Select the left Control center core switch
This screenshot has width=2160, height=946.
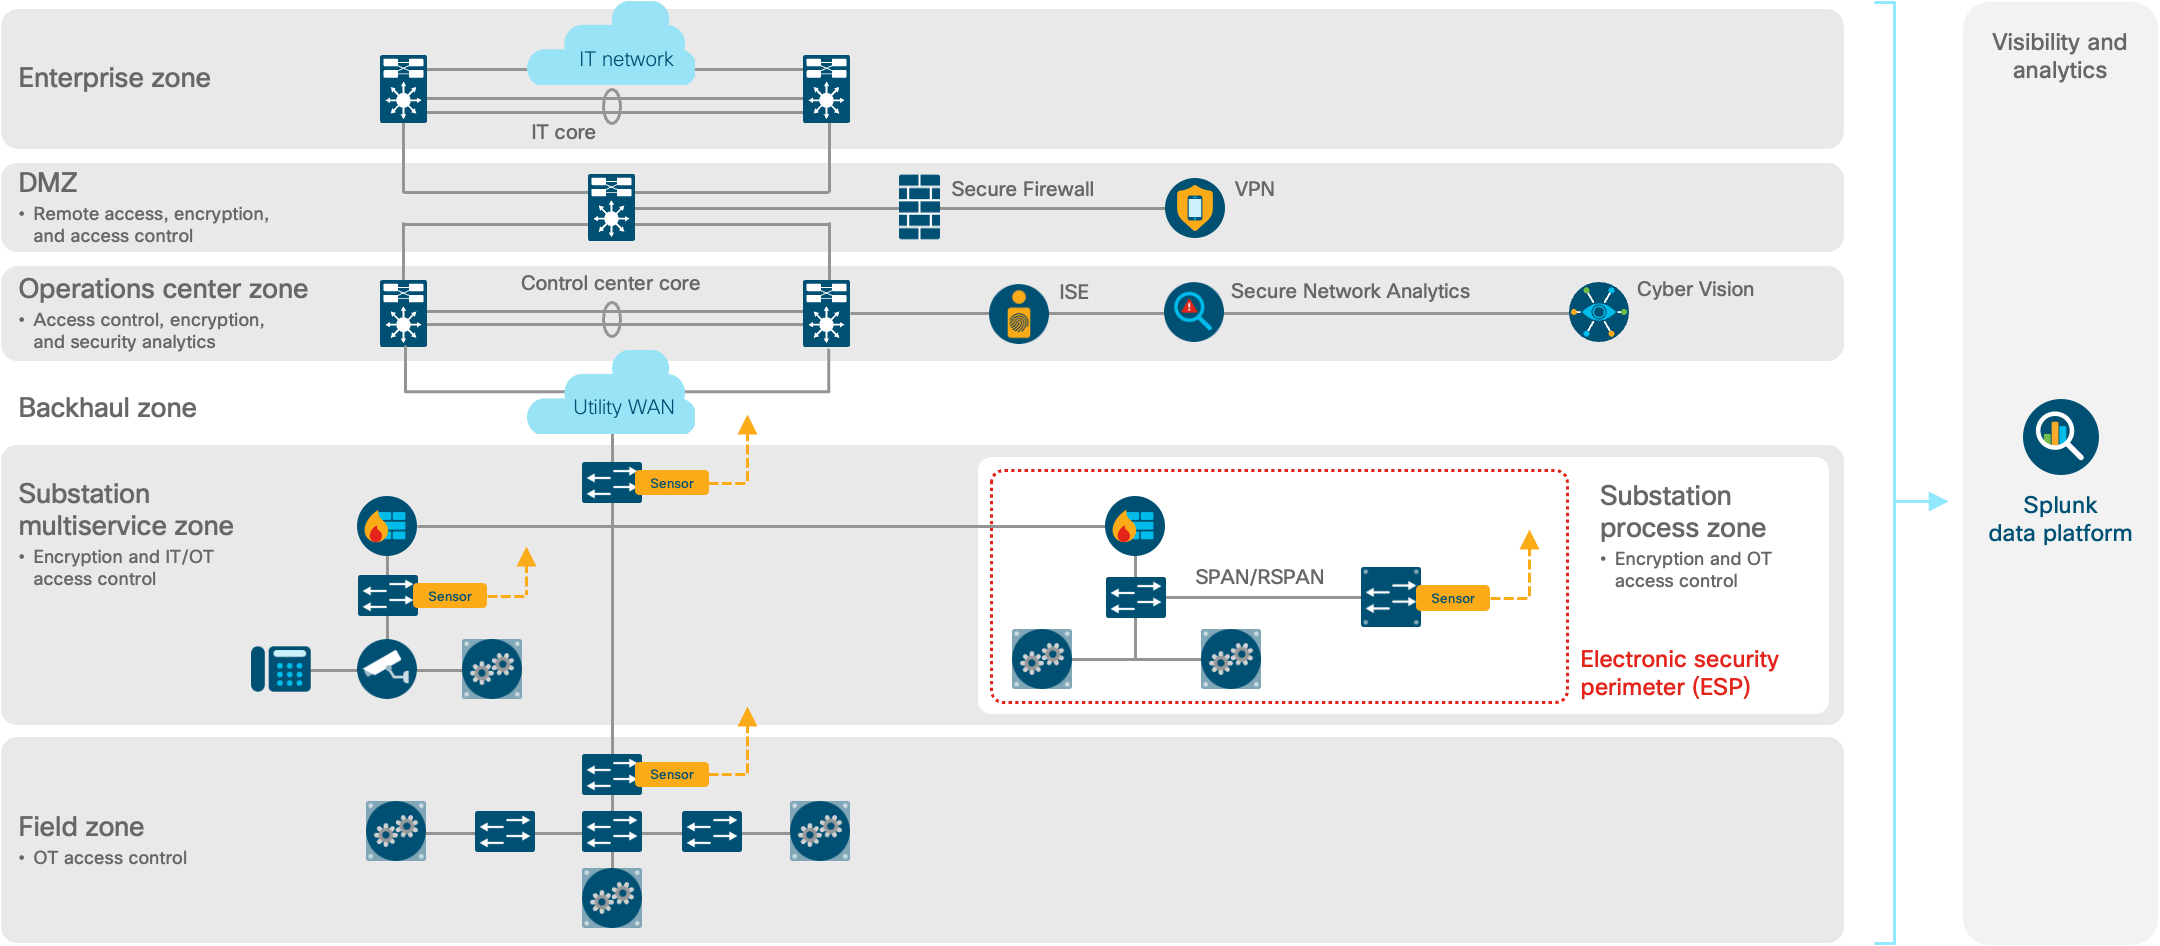[403, 313]
